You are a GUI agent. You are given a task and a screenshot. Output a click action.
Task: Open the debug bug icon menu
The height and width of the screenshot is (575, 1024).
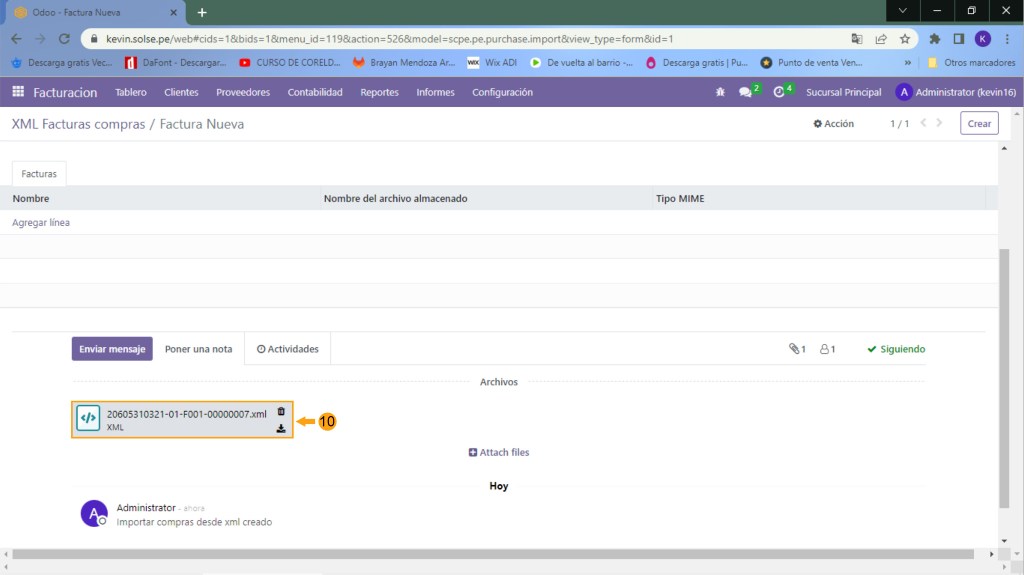coord(720,92)
